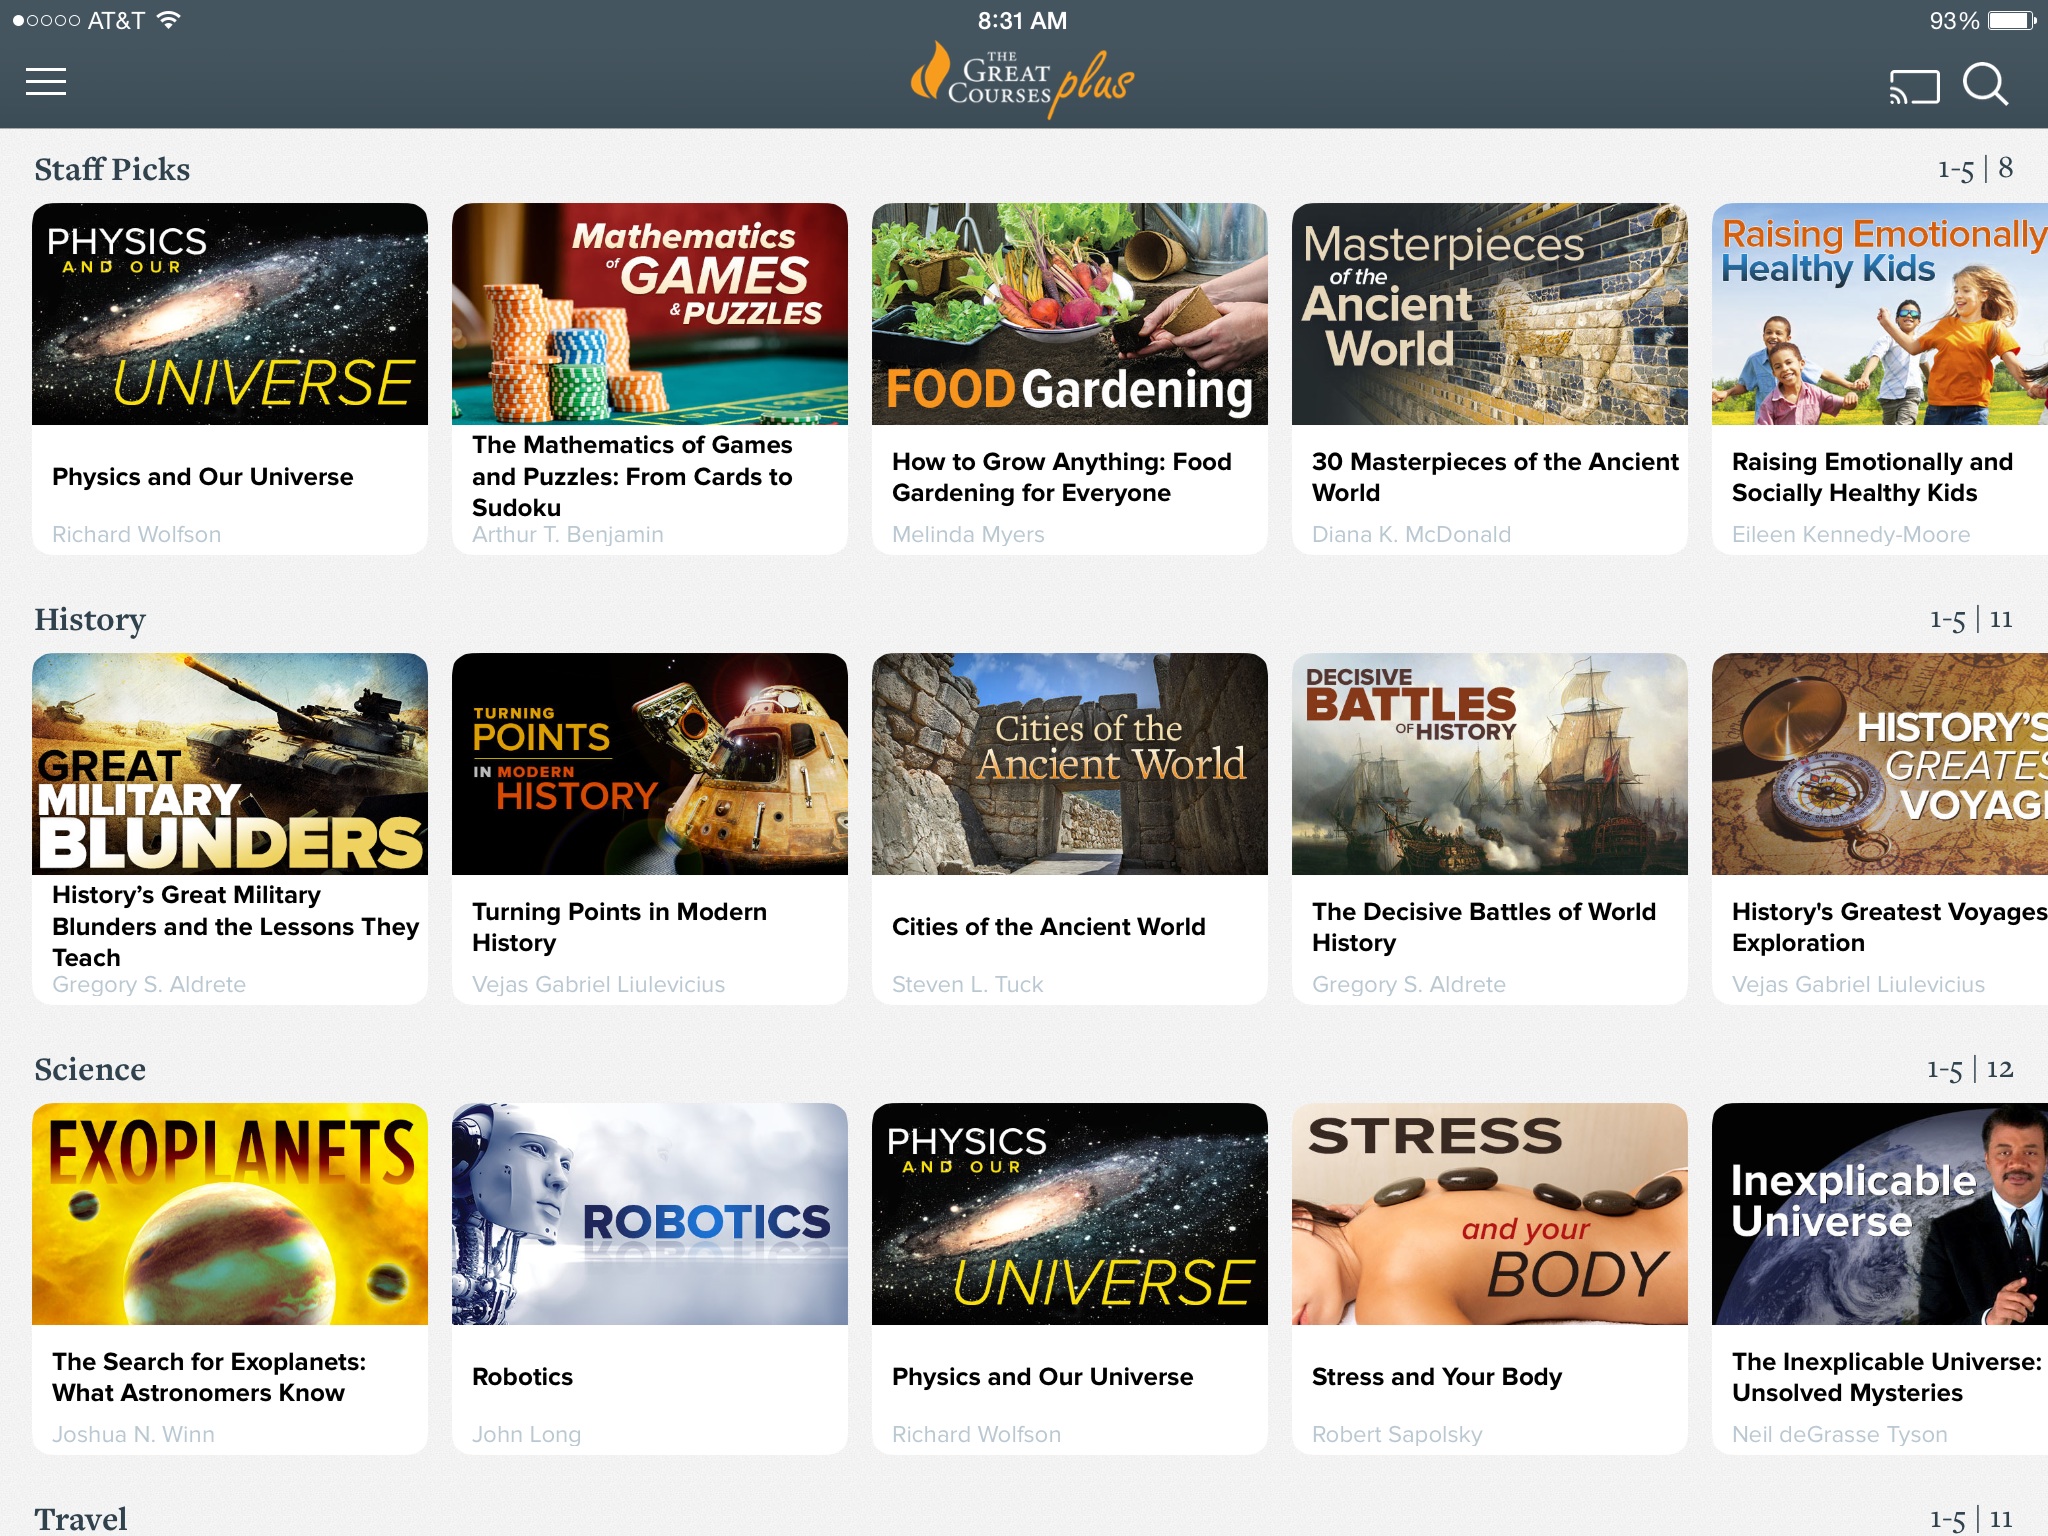Tap the Travel section heading
The width and height of the screenshot is (2048, 1536).
[x=81, y=1519]
